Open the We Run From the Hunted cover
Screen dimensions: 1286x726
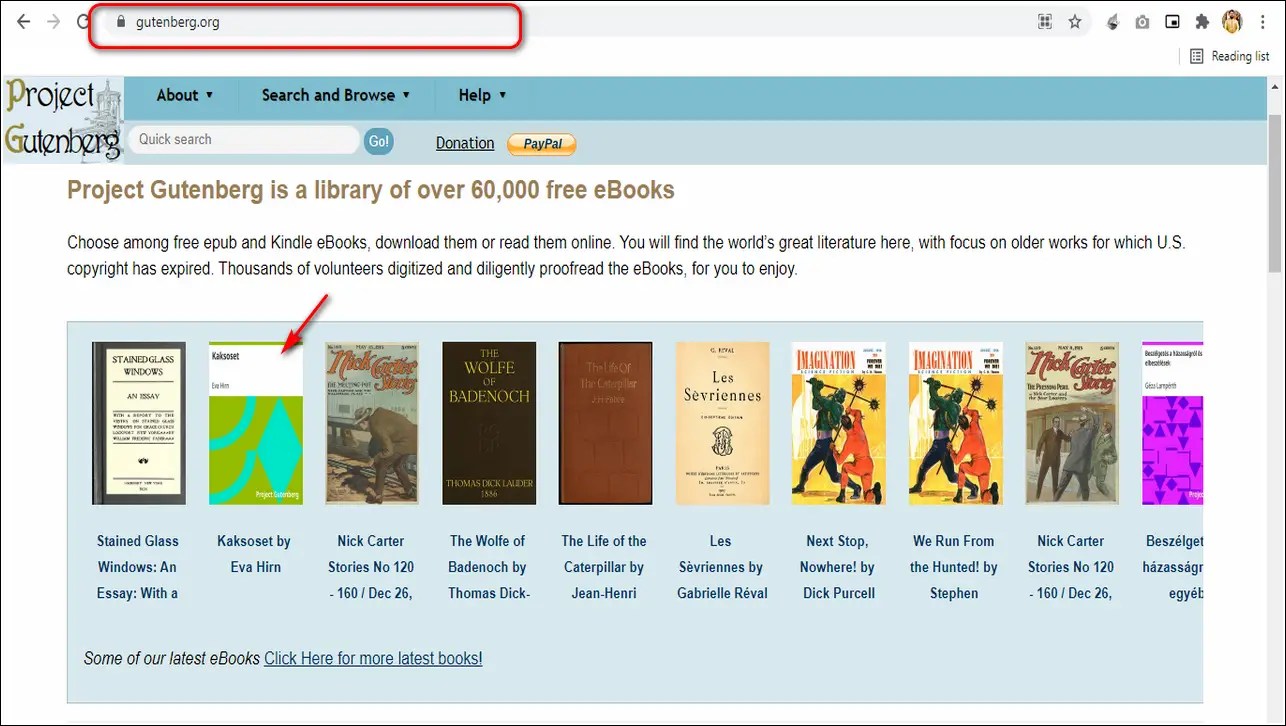(956, 423)
